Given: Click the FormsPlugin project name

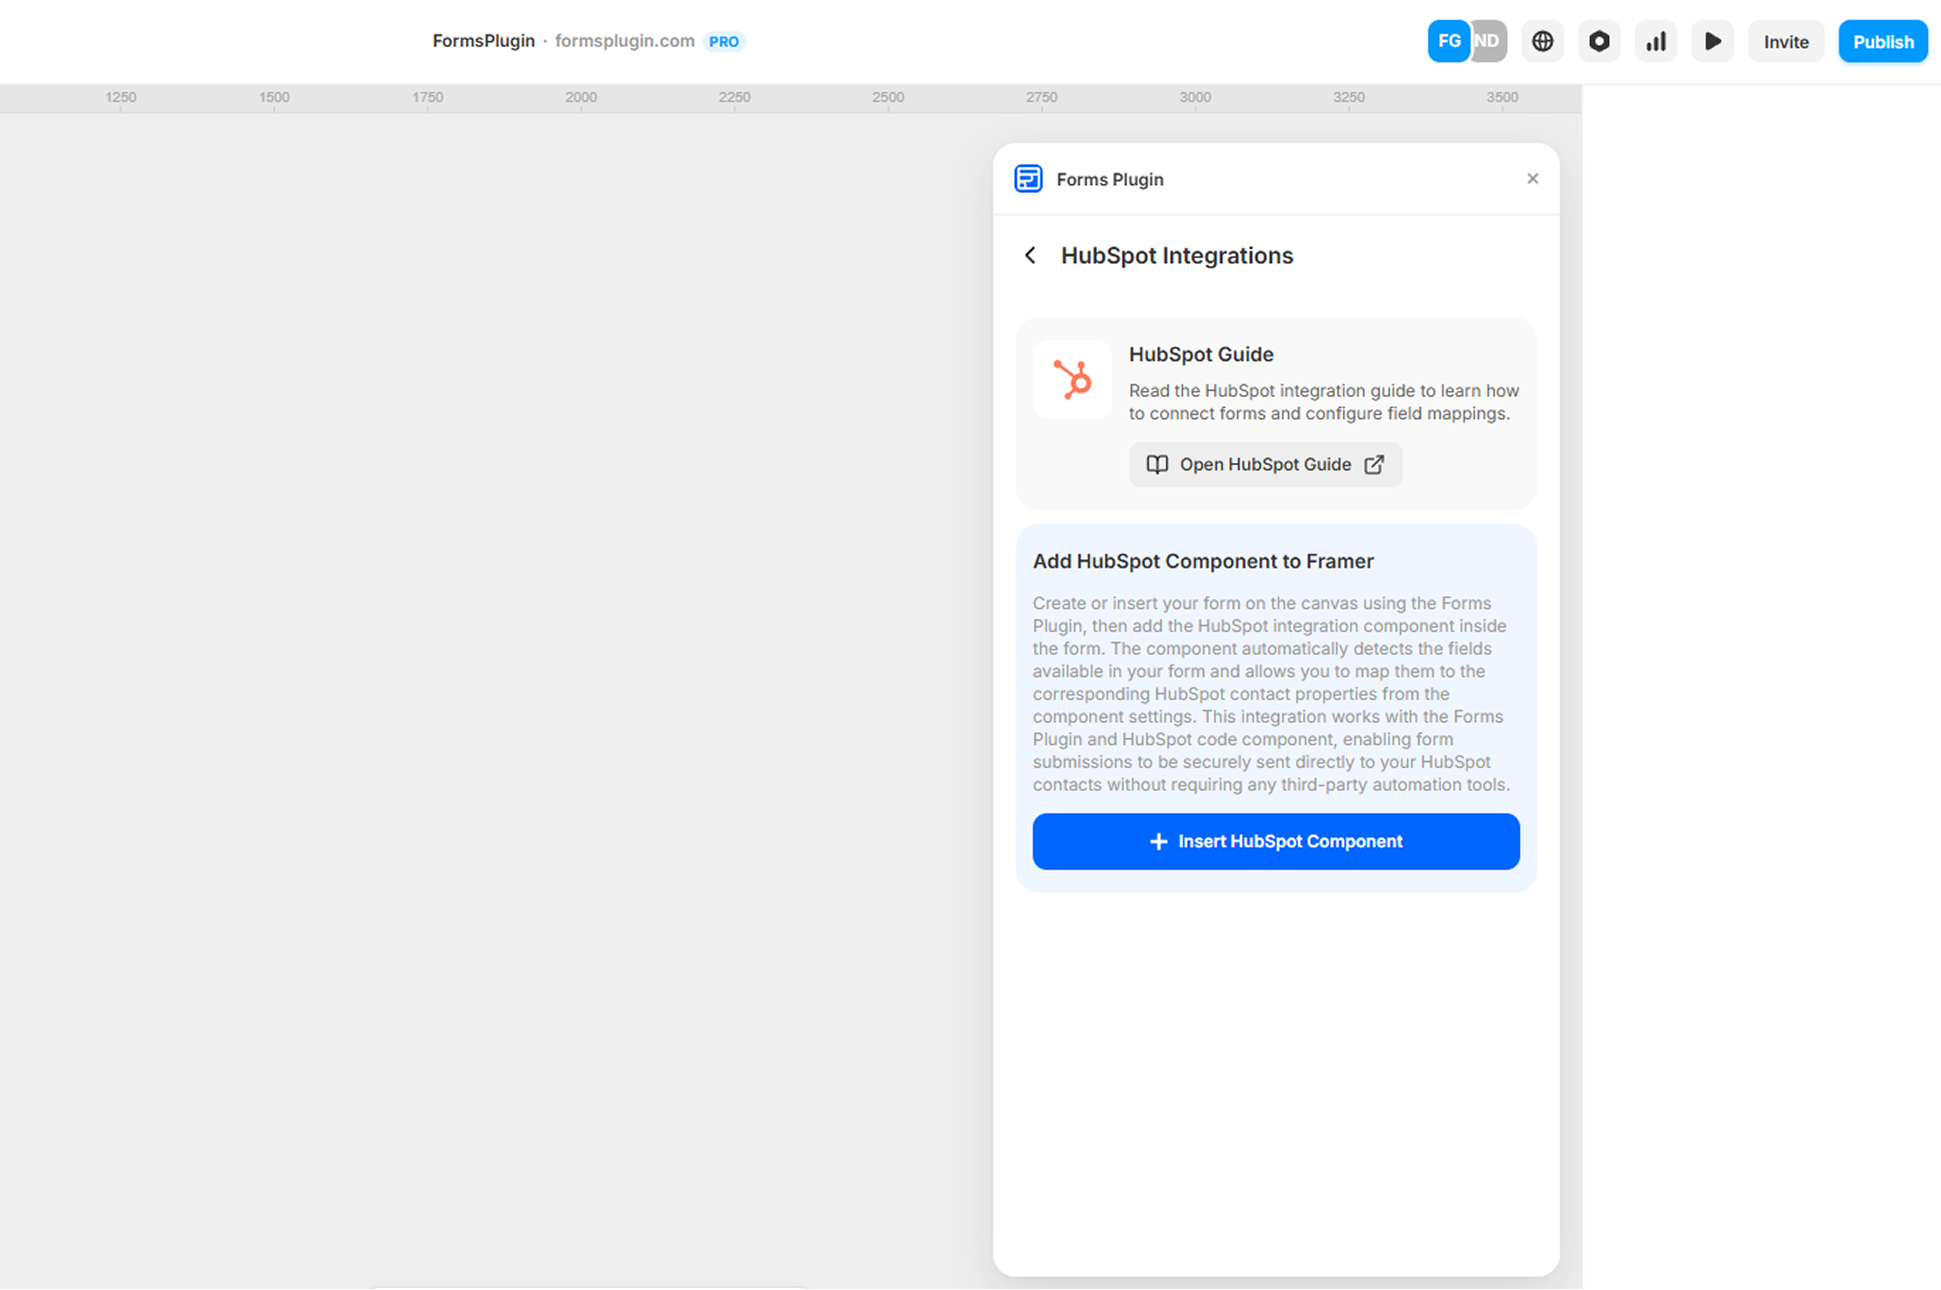Looking at the screenshot, I should coord(483,41).
